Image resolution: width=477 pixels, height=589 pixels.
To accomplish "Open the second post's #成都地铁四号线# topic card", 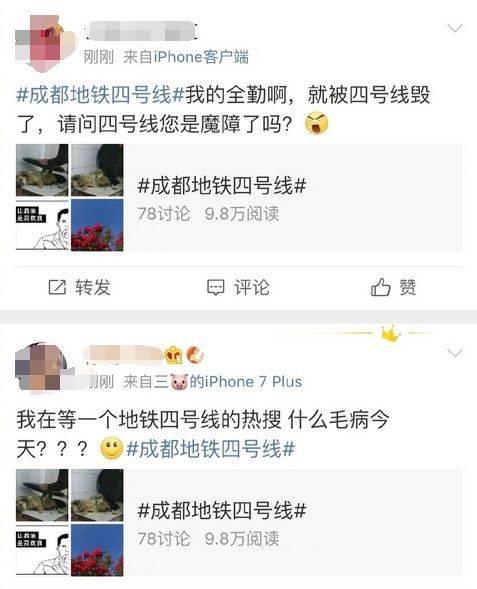I will (x=239, y=522).
